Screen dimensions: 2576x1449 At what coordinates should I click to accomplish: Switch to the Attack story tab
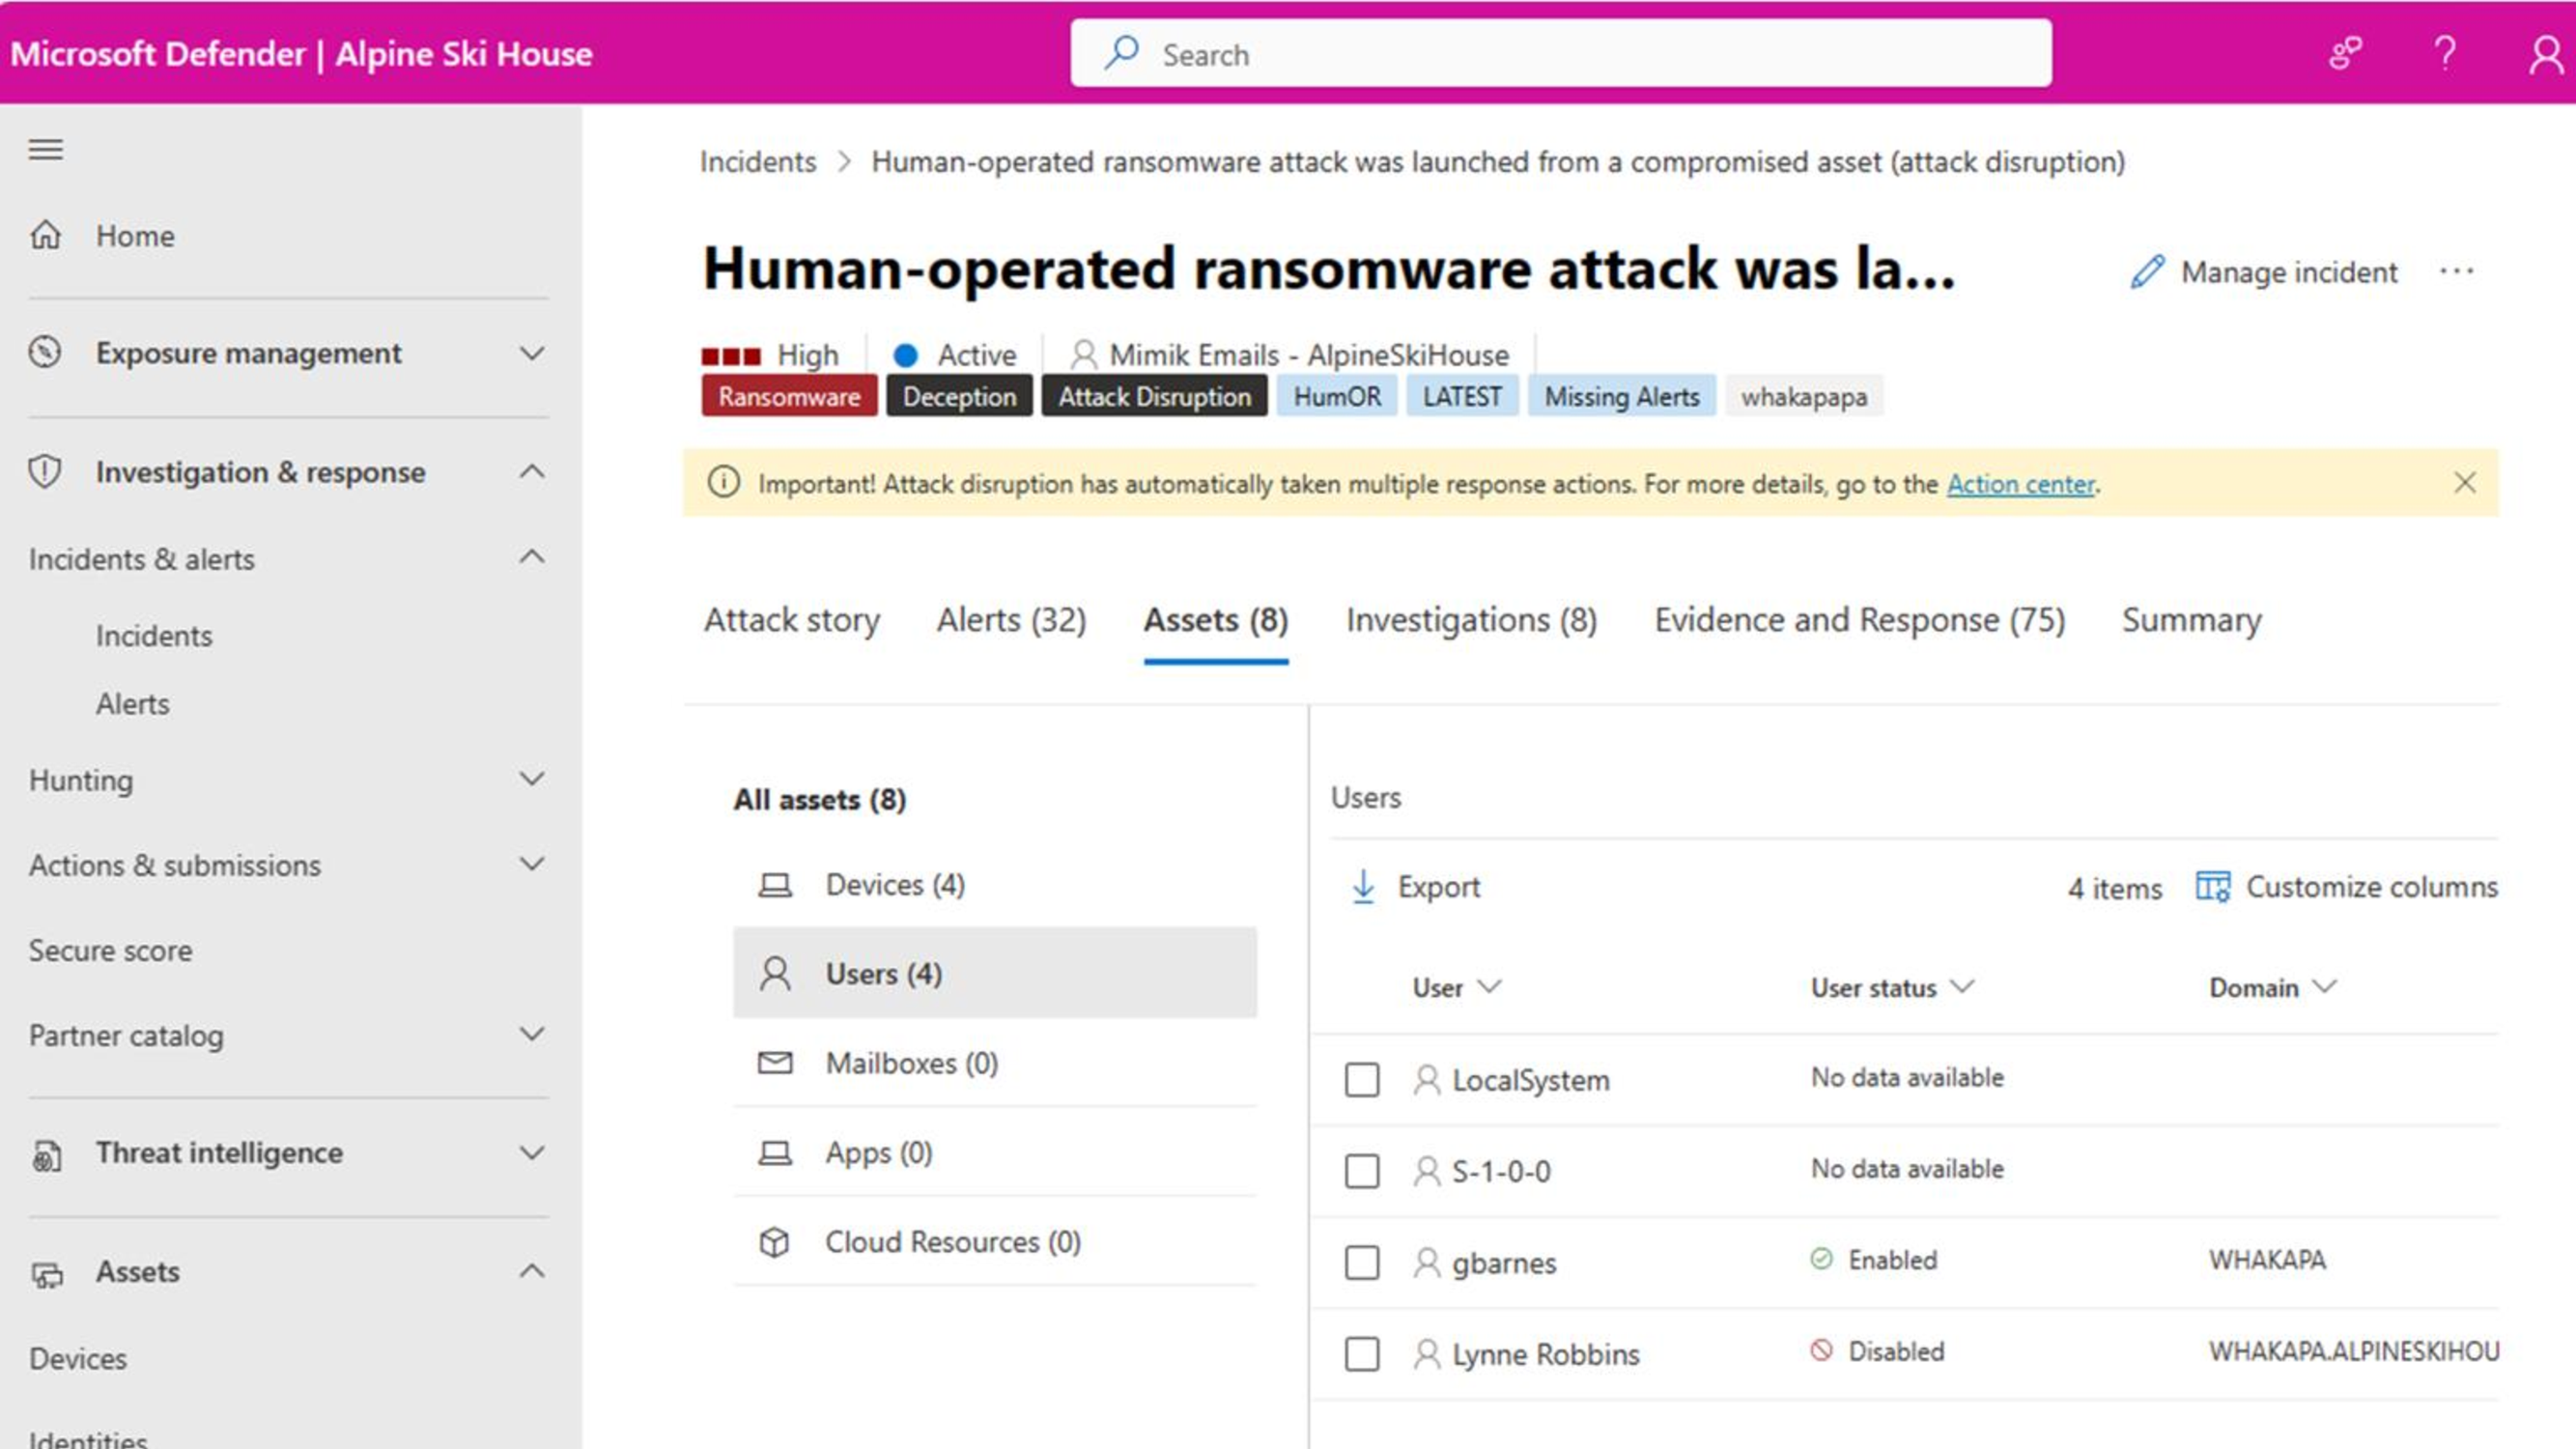point(791,619)
